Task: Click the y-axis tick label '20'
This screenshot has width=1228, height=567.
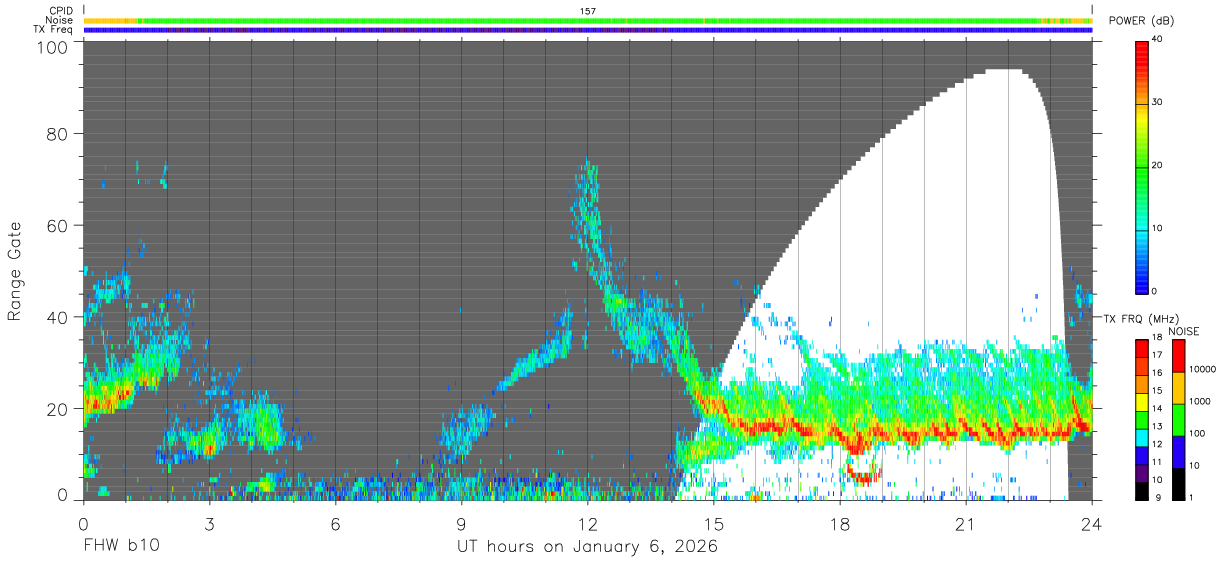Action: point(58,408)
